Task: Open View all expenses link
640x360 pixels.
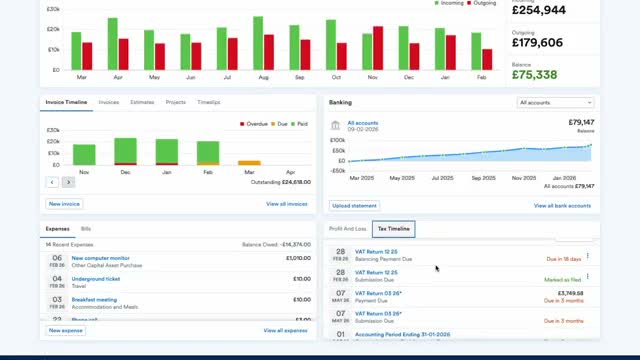Action: tap(285, 331)
